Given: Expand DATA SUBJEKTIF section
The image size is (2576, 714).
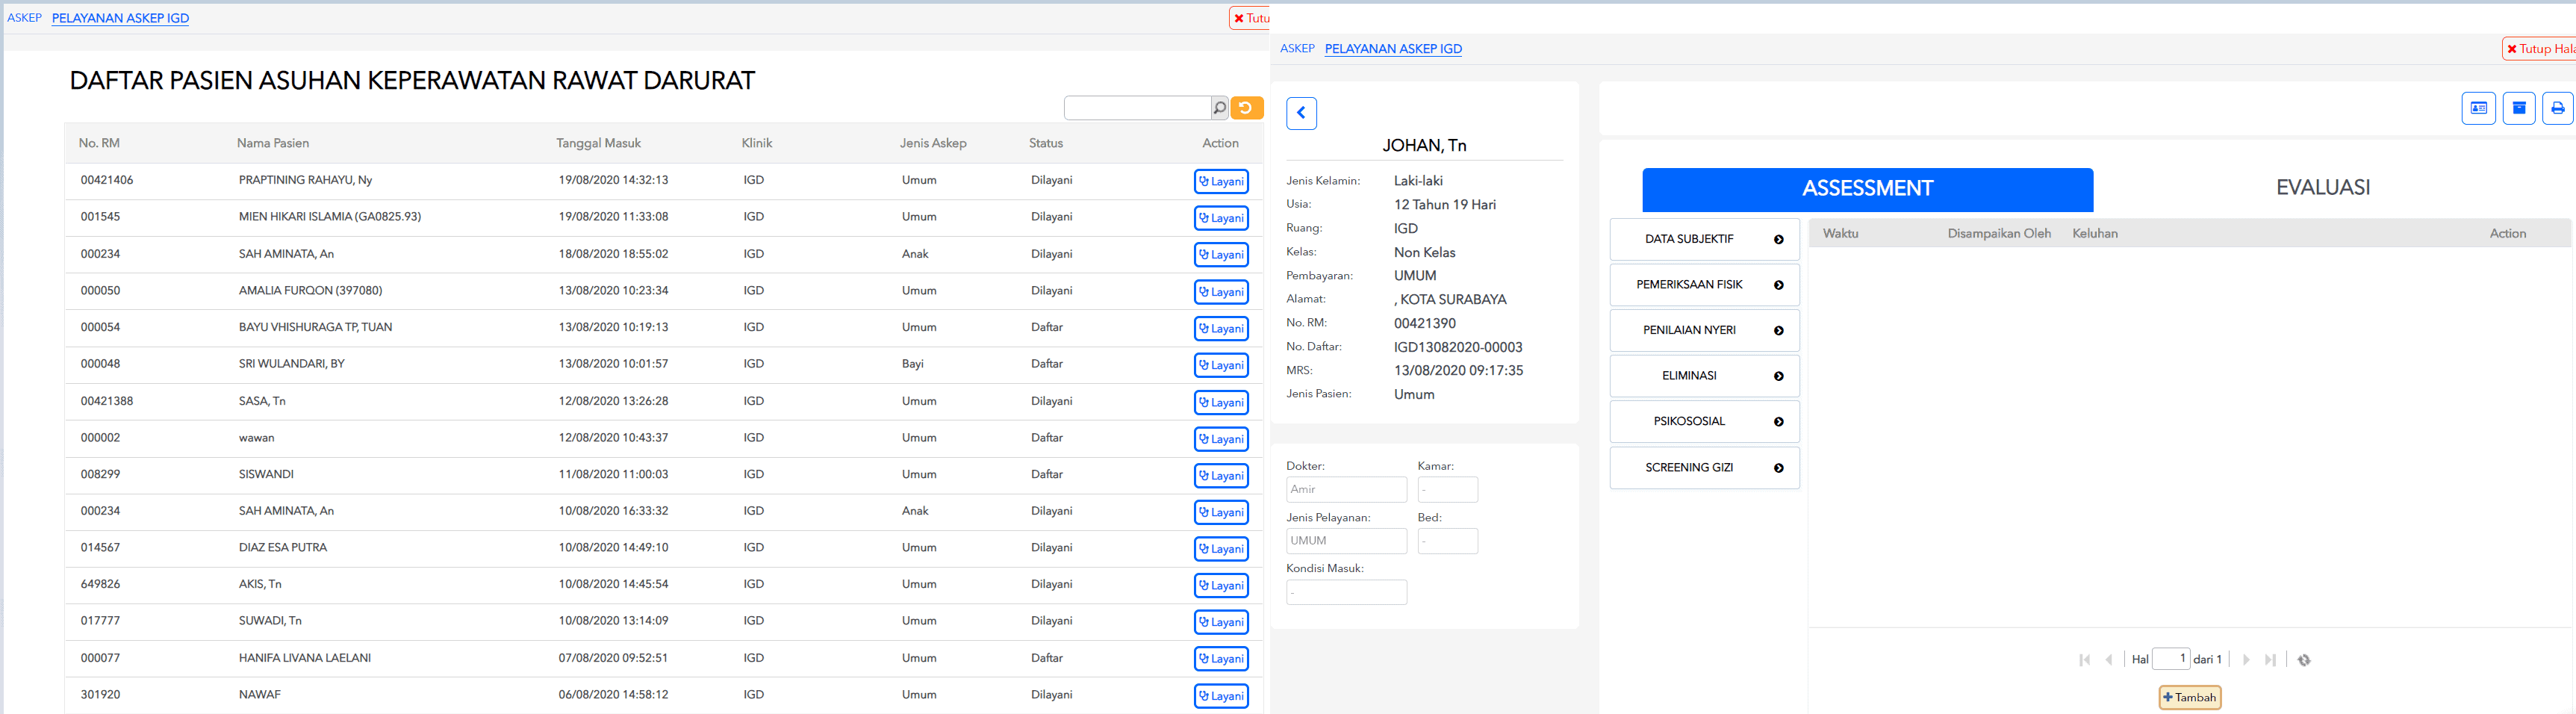Looking at the screenshot, I should coord(1704,239).
